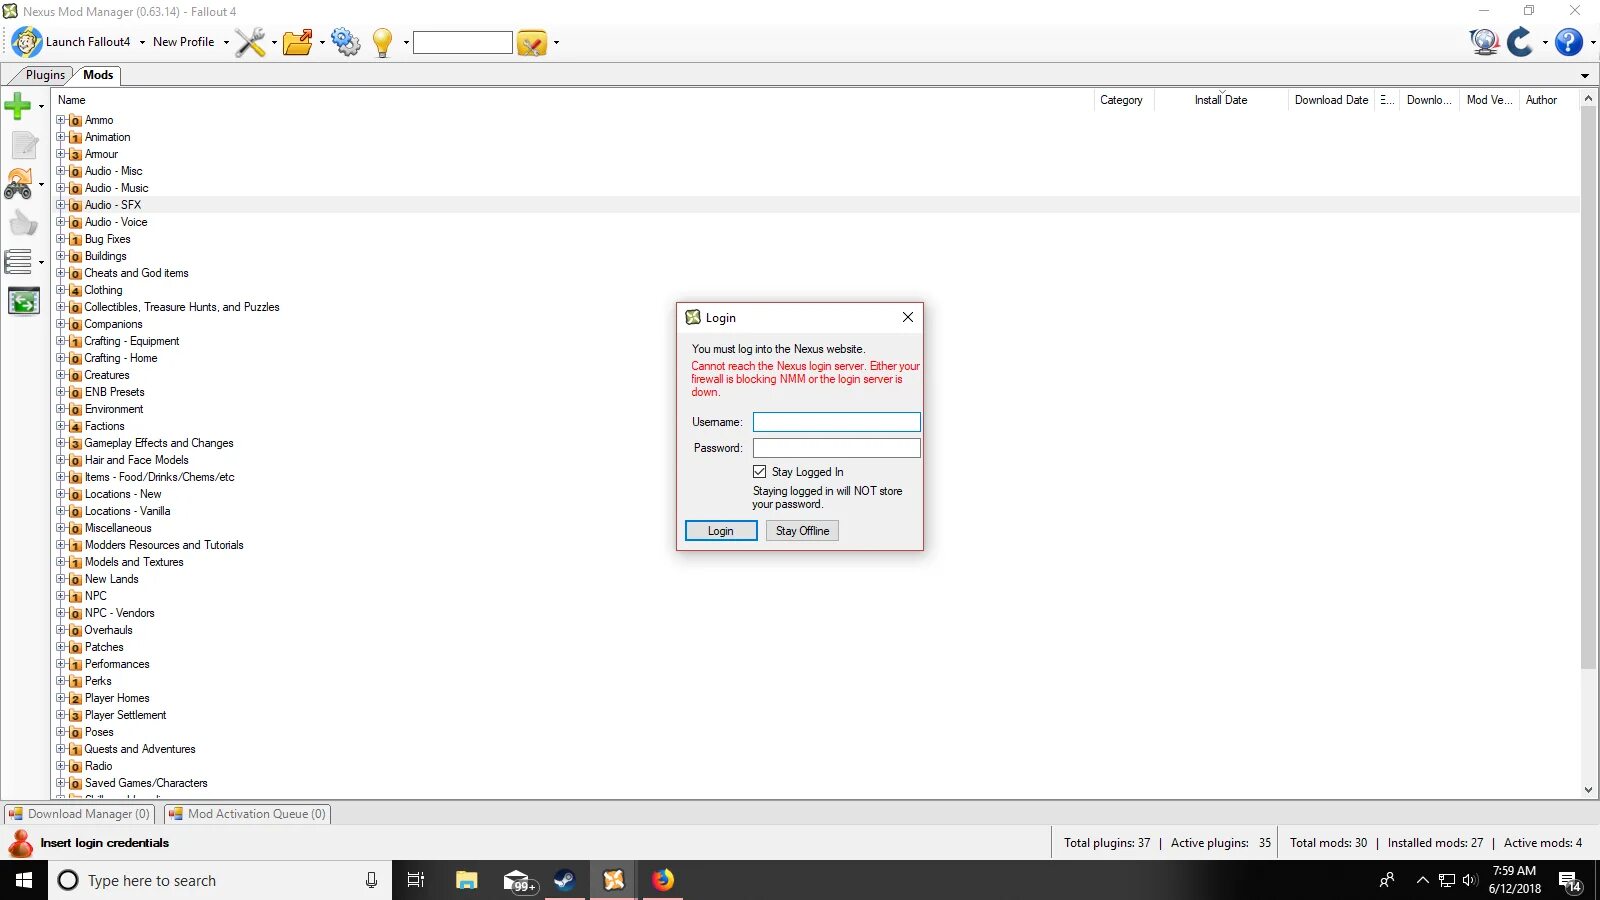
Task: Click the blue refresh arrow icon
Action: click(x=1520, y=42)
